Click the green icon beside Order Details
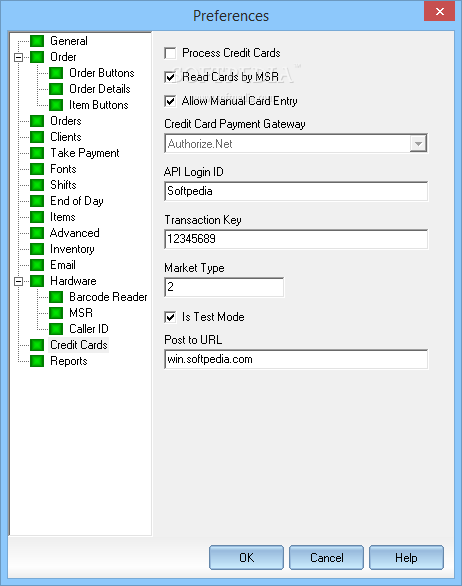Viewport: 462px width, 586px height. (x=56, y=89)
